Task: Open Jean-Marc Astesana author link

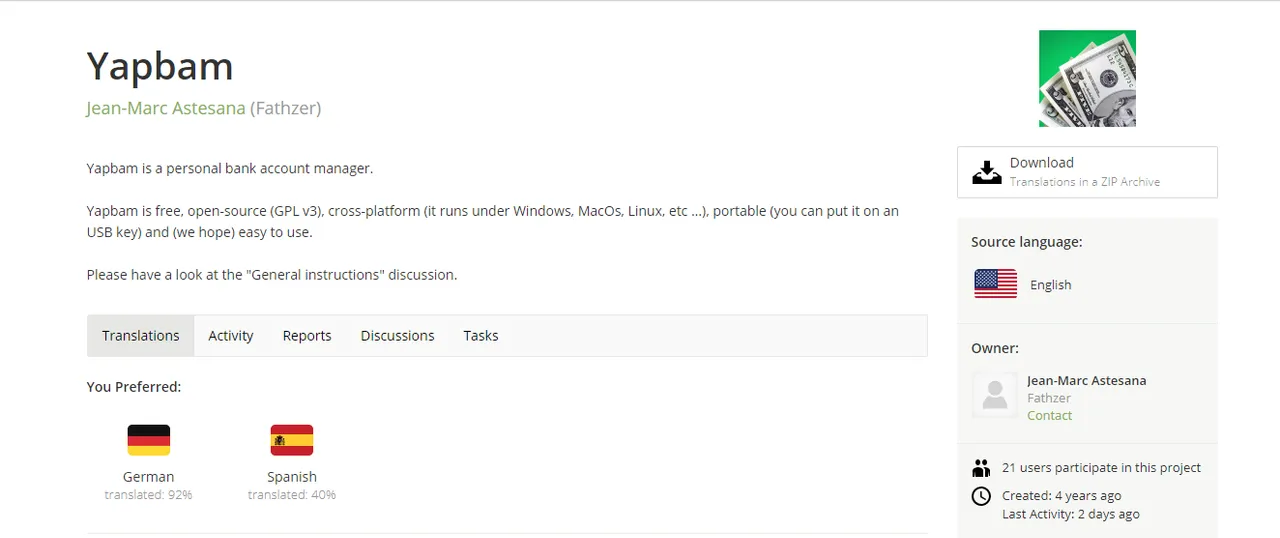Action: tap(166, 108)
